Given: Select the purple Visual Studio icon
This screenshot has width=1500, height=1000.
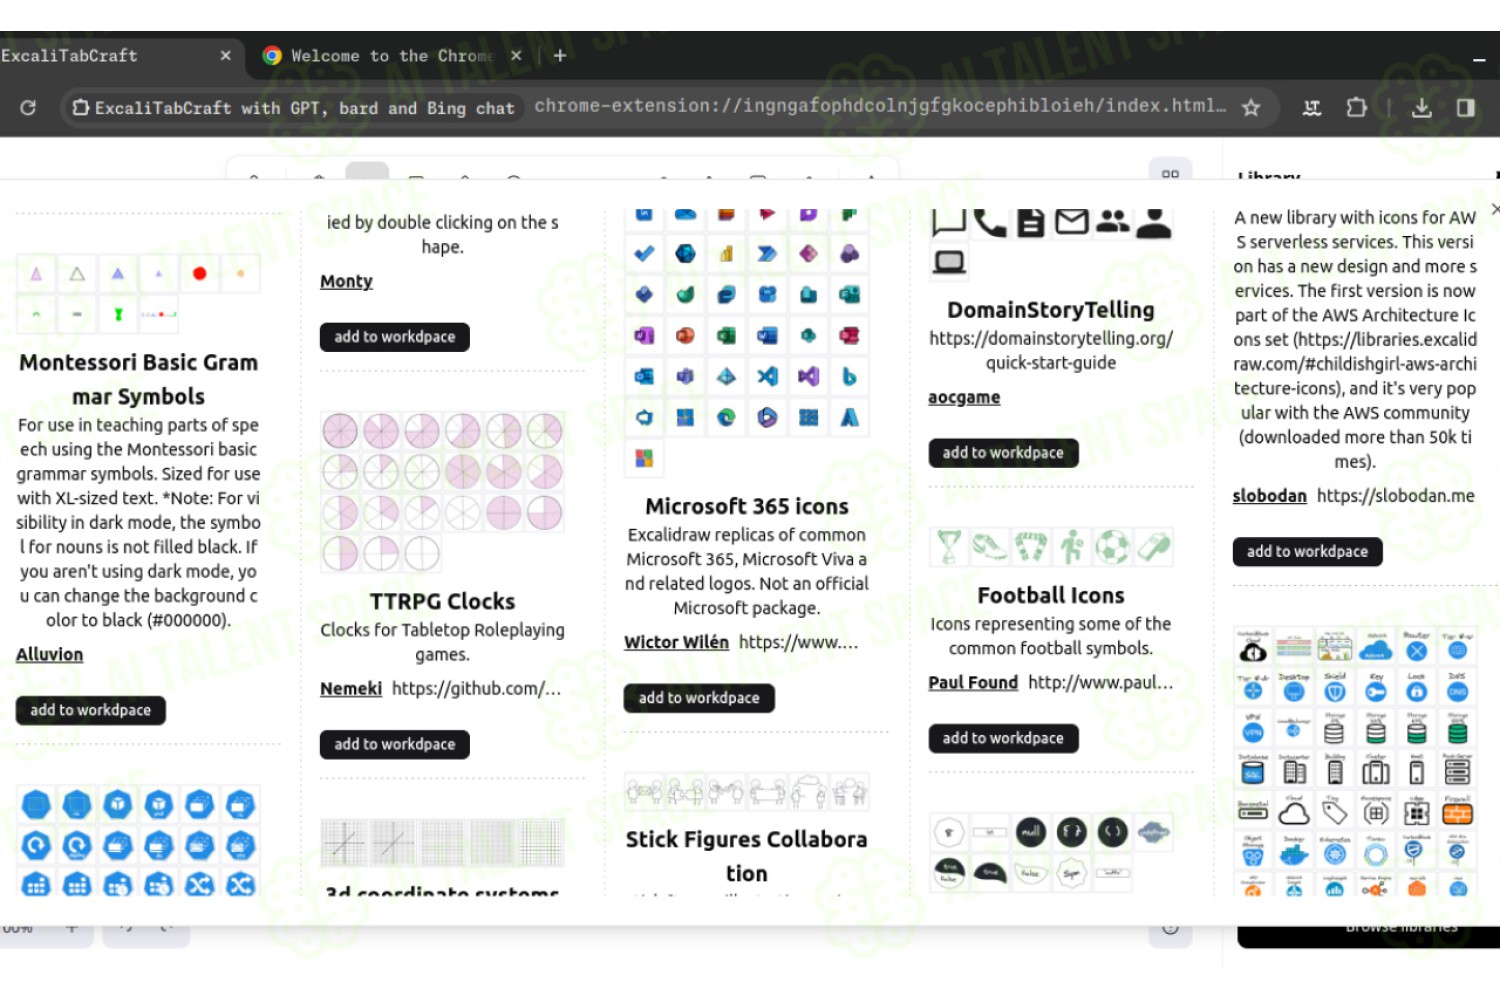Looking at the screenshot, I should (x=808, y=376).
